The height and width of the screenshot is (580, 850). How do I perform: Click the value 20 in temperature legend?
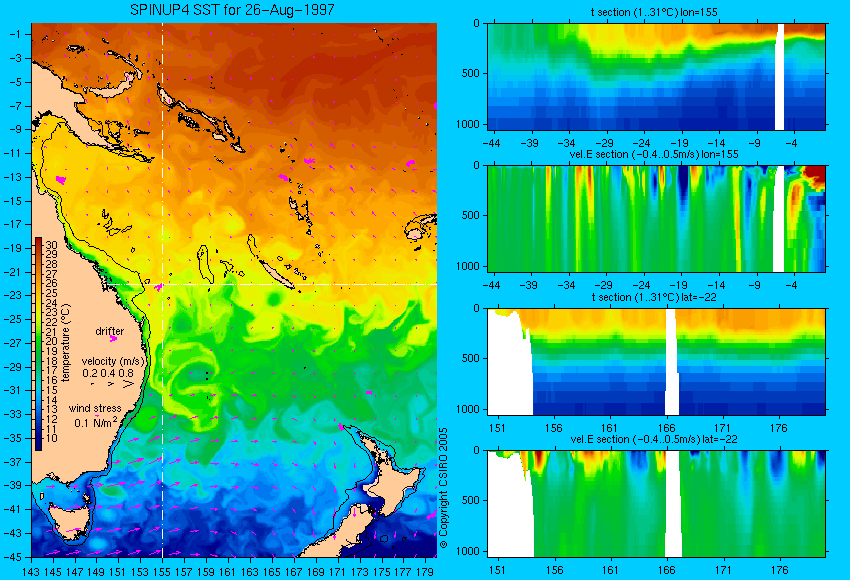click(x=51, y=341)
